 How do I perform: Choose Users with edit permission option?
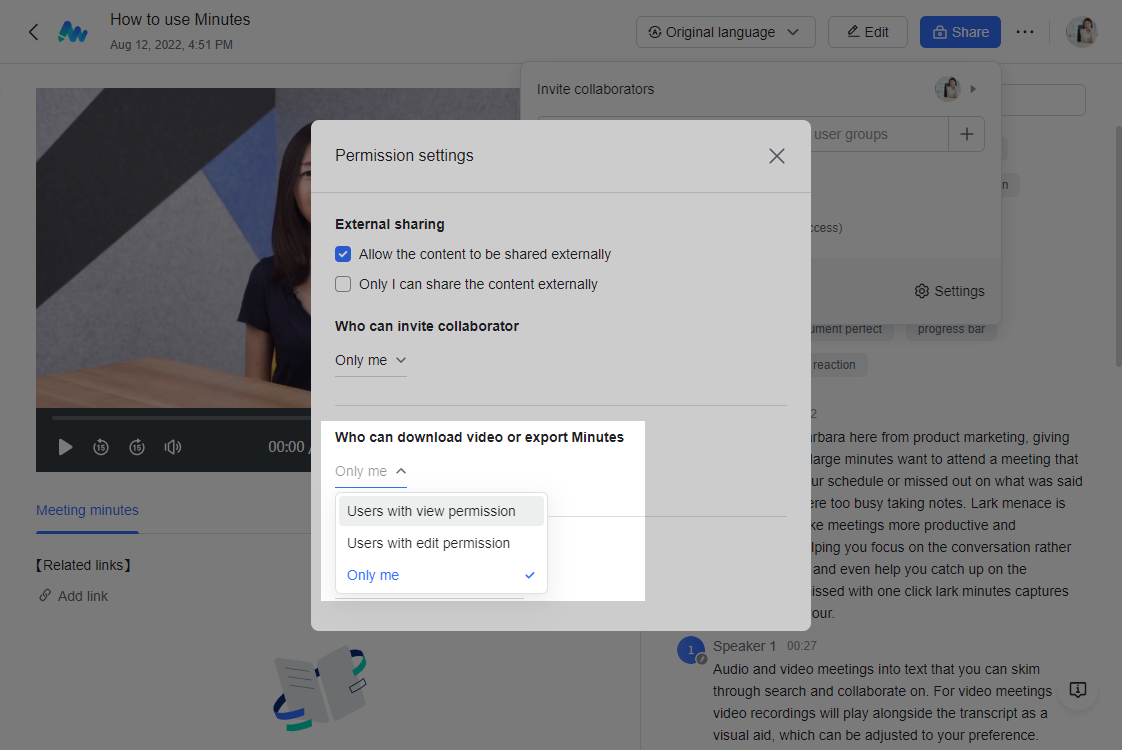click(428, 543)
